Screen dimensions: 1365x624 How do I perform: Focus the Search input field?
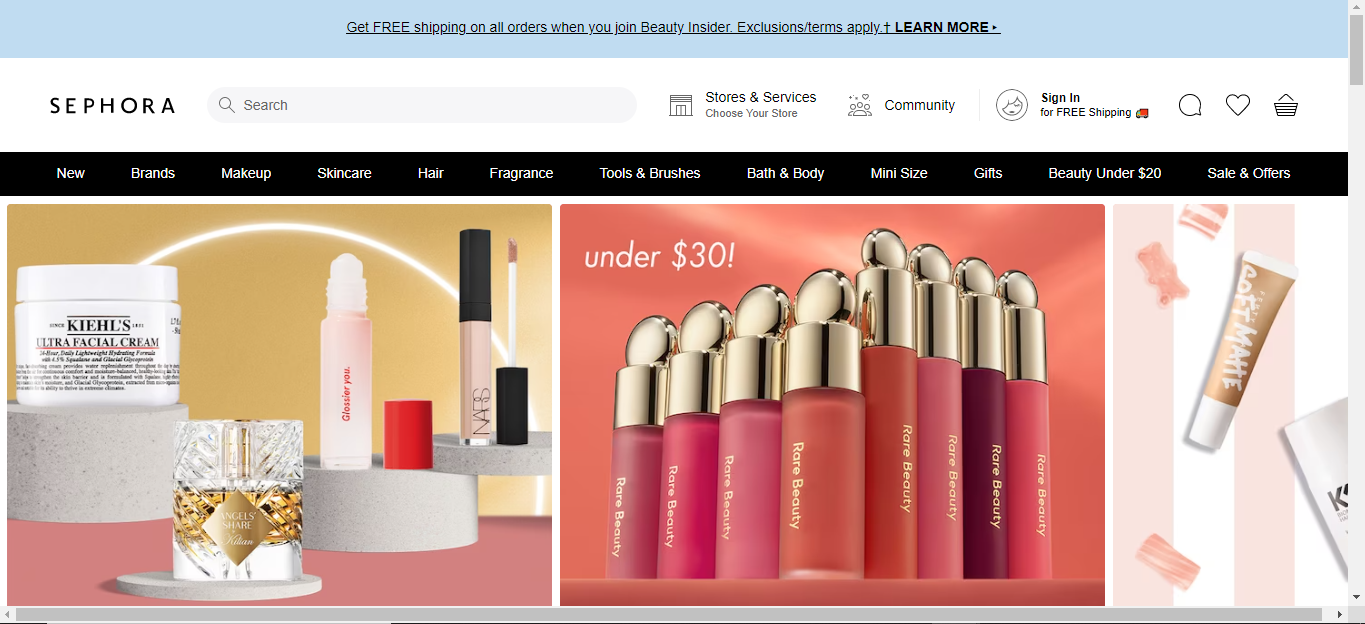coord(422,105)
